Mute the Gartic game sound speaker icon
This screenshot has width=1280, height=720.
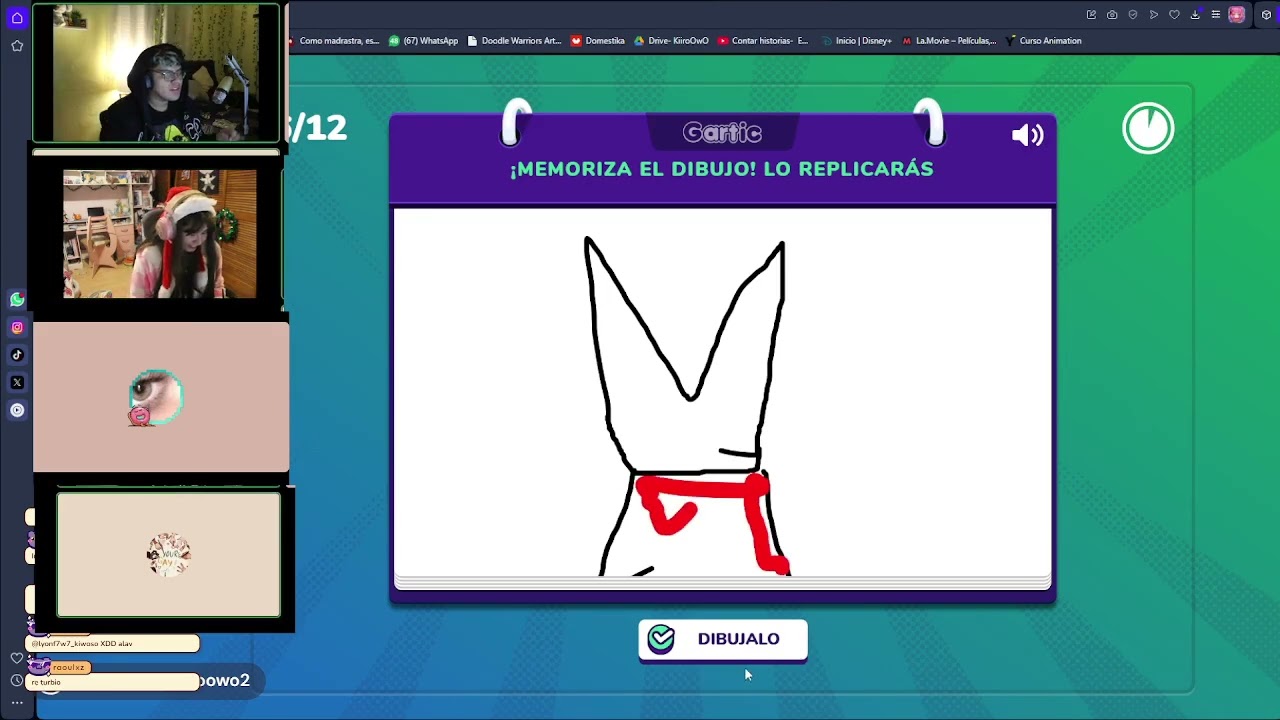pos(1027,135)
